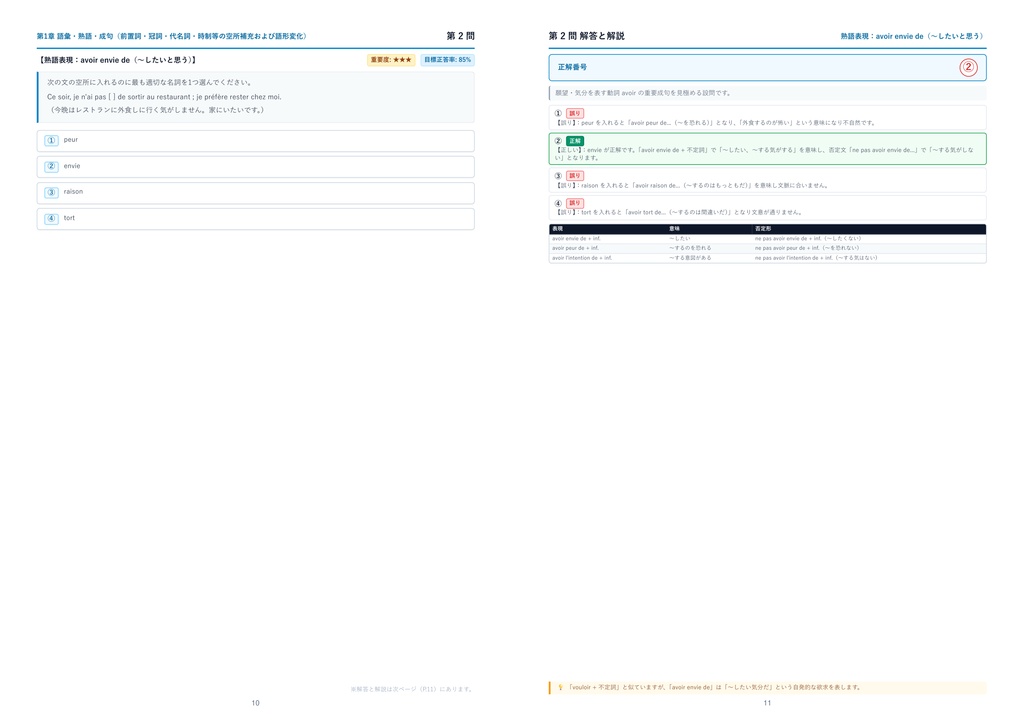Click the 否定形 table column header
The width and height of the screenshot is (1024, 724).
(x=763, y=229)
